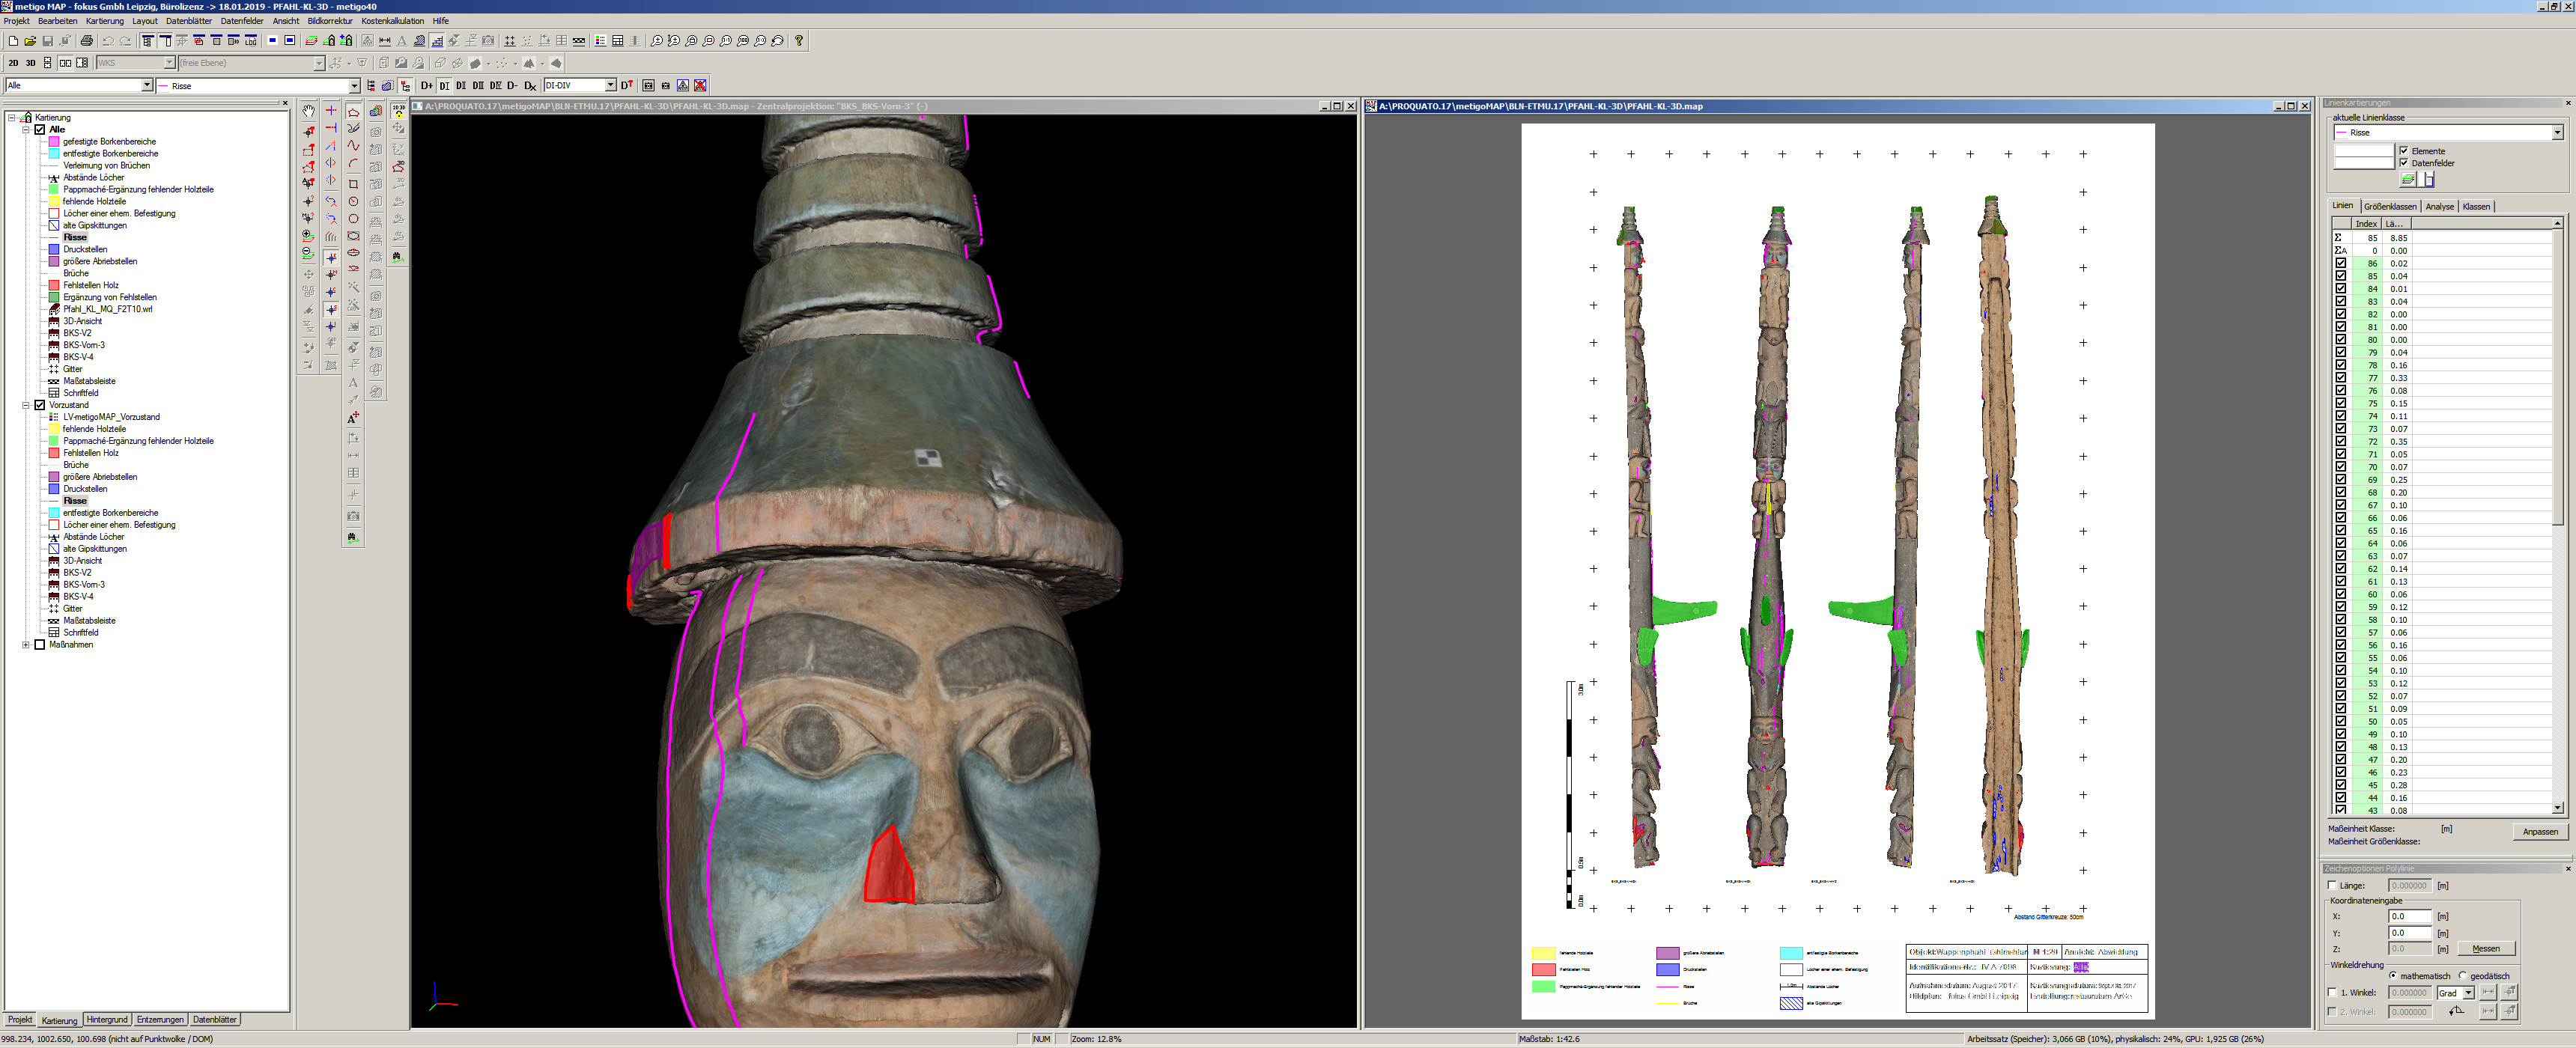Switch to the 'Klassen' tab
The width and height of the screenshot is (2576, 1048).
[x=2476, y=207]
